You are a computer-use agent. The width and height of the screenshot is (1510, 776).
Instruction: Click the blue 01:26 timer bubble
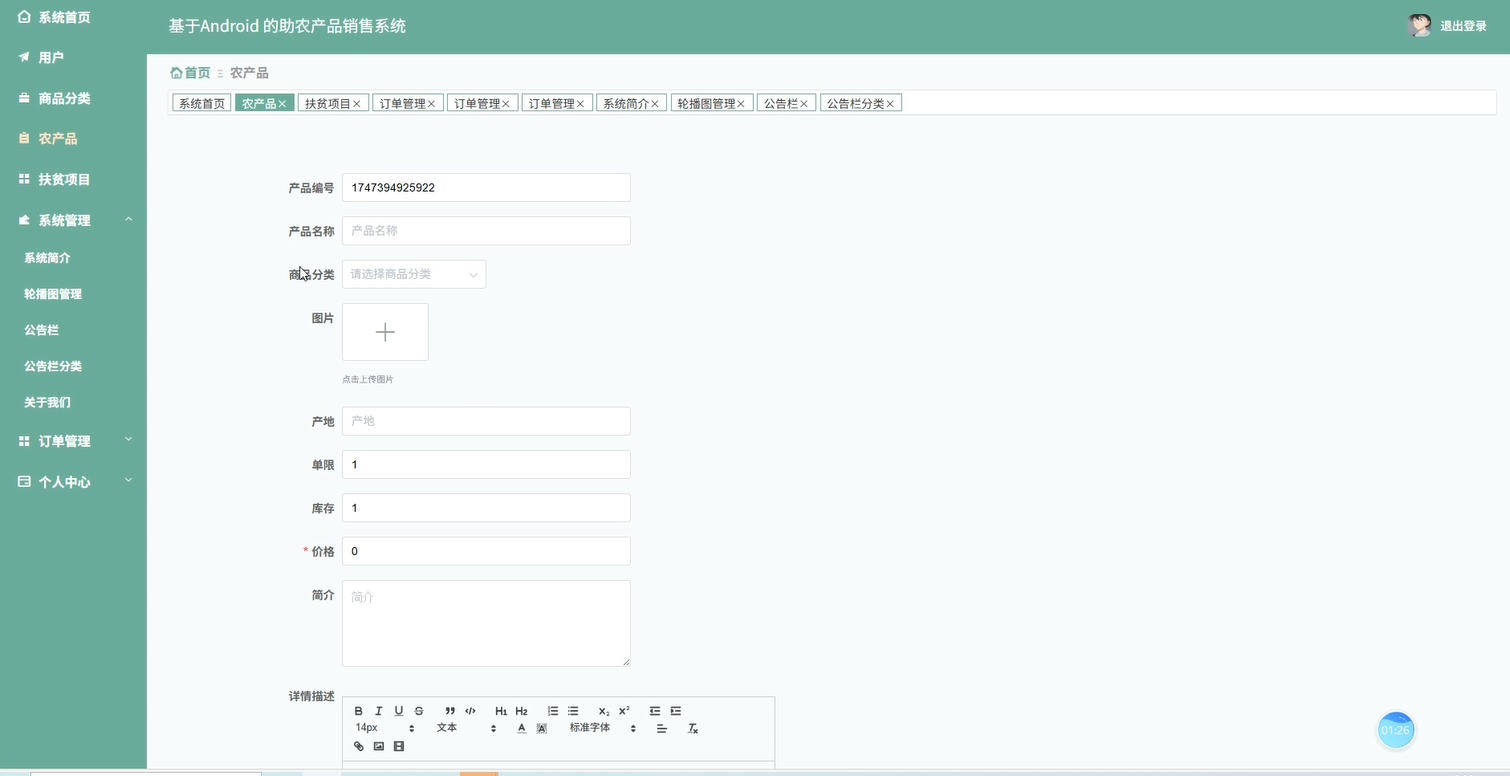click(x=1395, y=730)
